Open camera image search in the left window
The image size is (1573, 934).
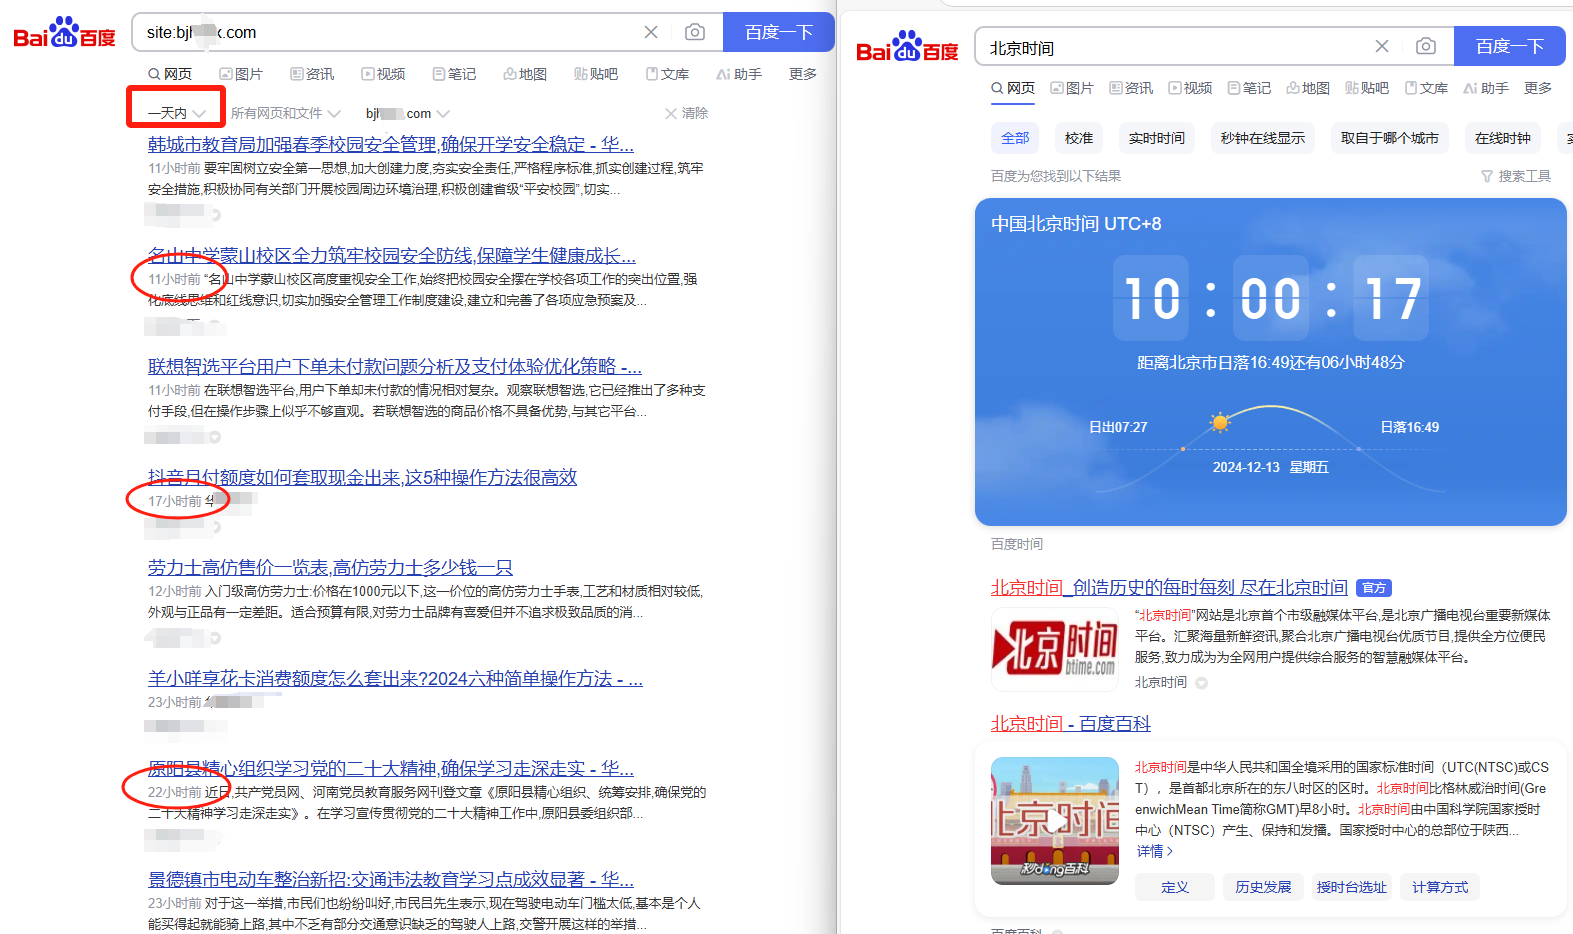coord(695,32)
